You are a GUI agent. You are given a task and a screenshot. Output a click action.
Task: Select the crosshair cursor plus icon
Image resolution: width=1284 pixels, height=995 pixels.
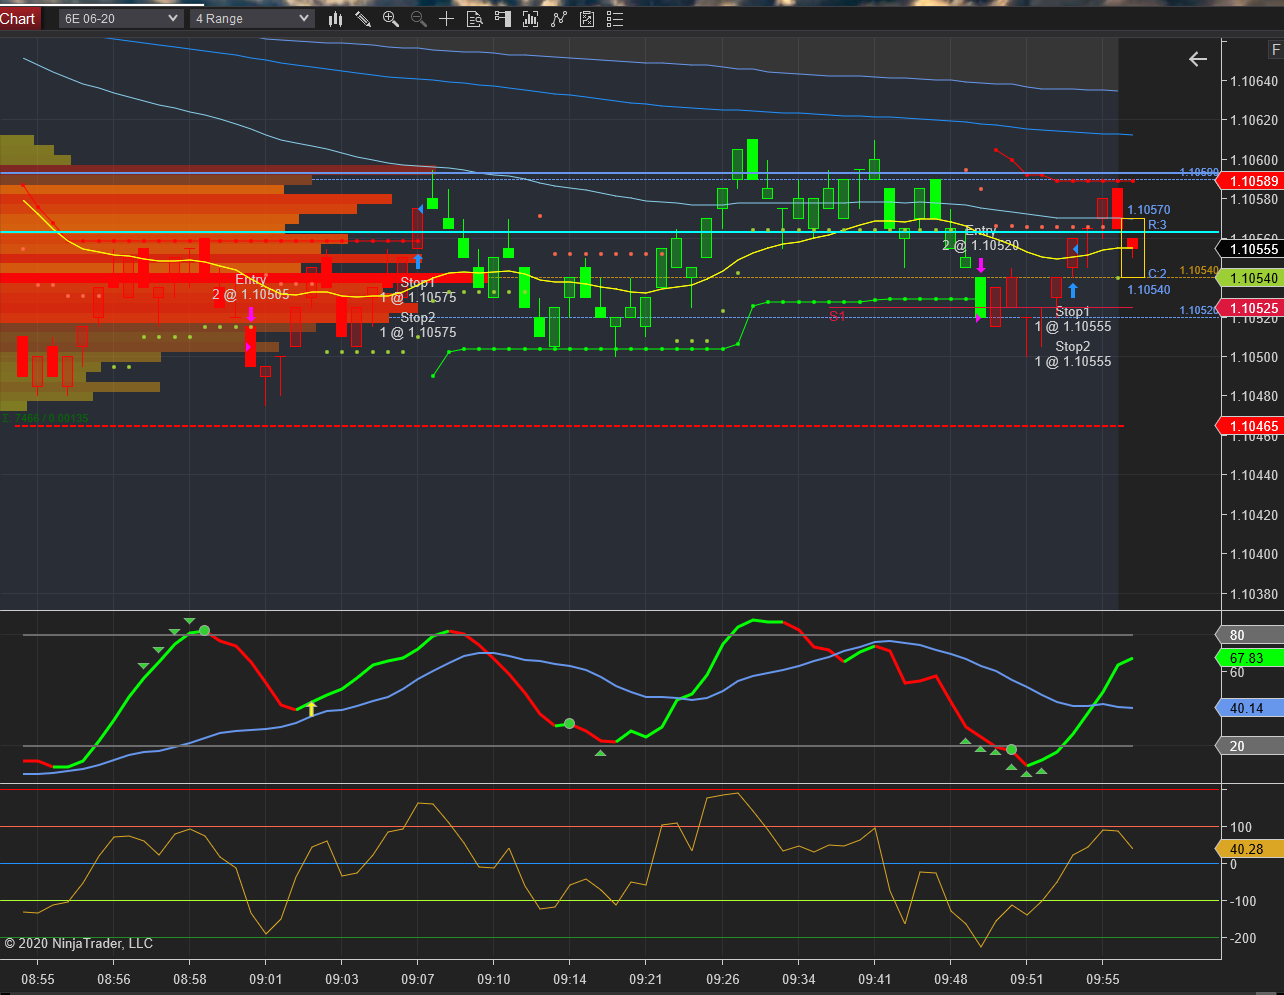tap(447, 19)
